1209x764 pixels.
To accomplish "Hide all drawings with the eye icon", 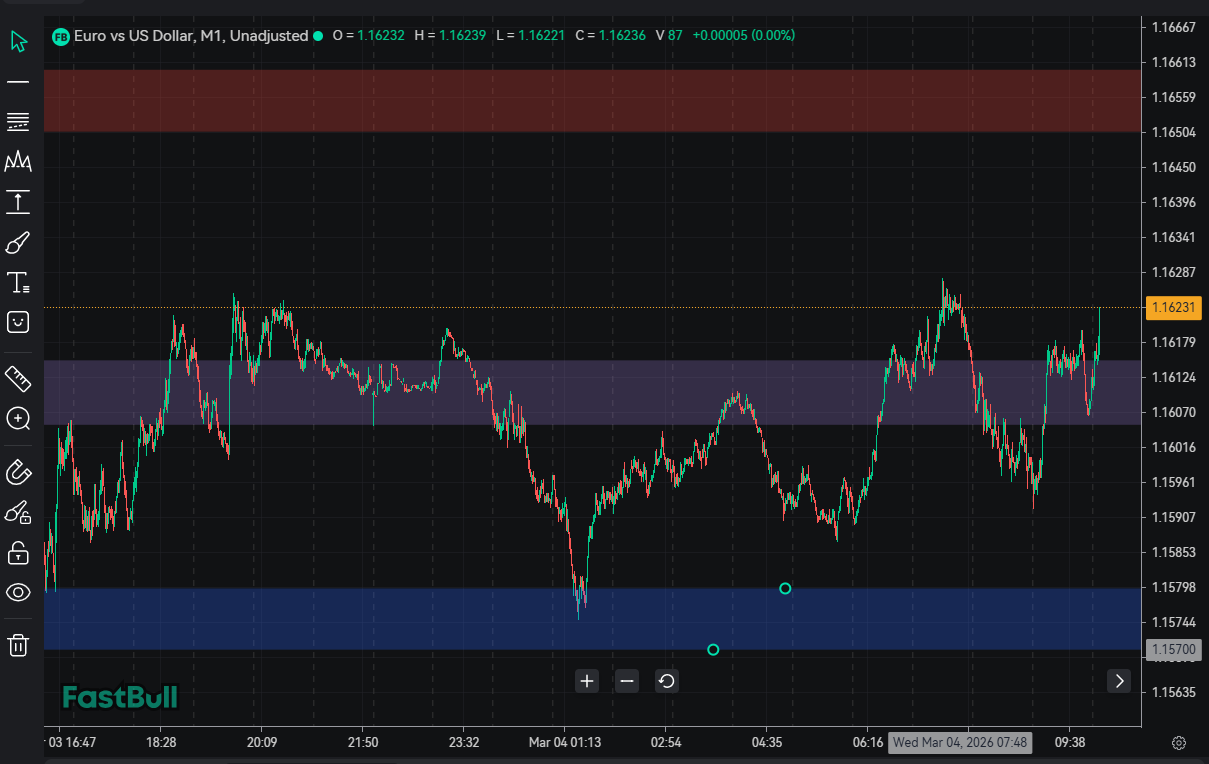I will (18, 593).
